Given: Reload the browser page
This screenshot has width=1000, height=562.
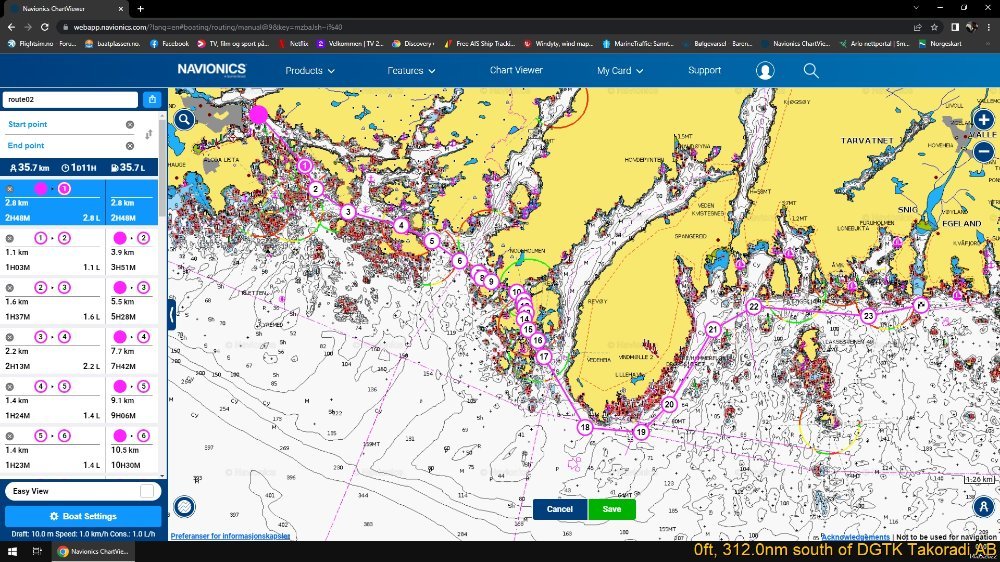Looking at the screenshot, I should [44, 27].
